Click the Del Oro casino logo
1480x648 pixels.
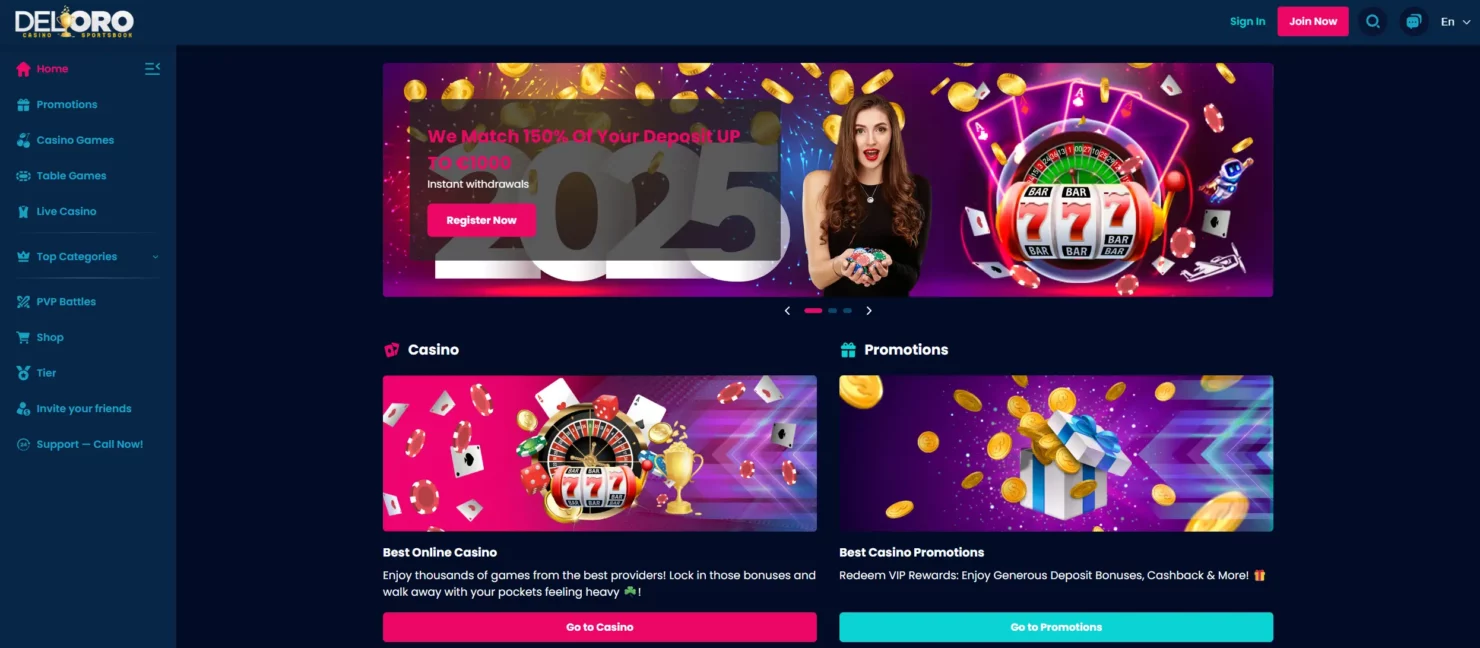(x=74, y=22)
